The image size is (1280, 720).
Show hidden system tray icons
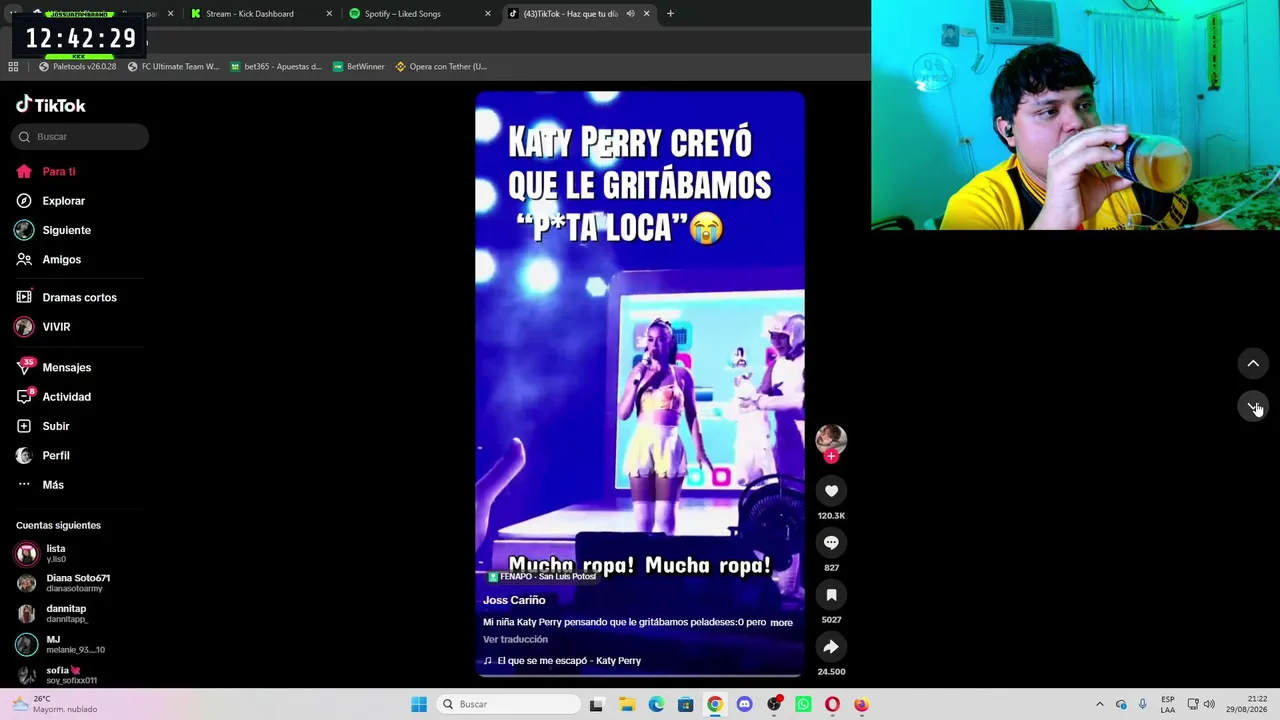tap(1100, 704)
